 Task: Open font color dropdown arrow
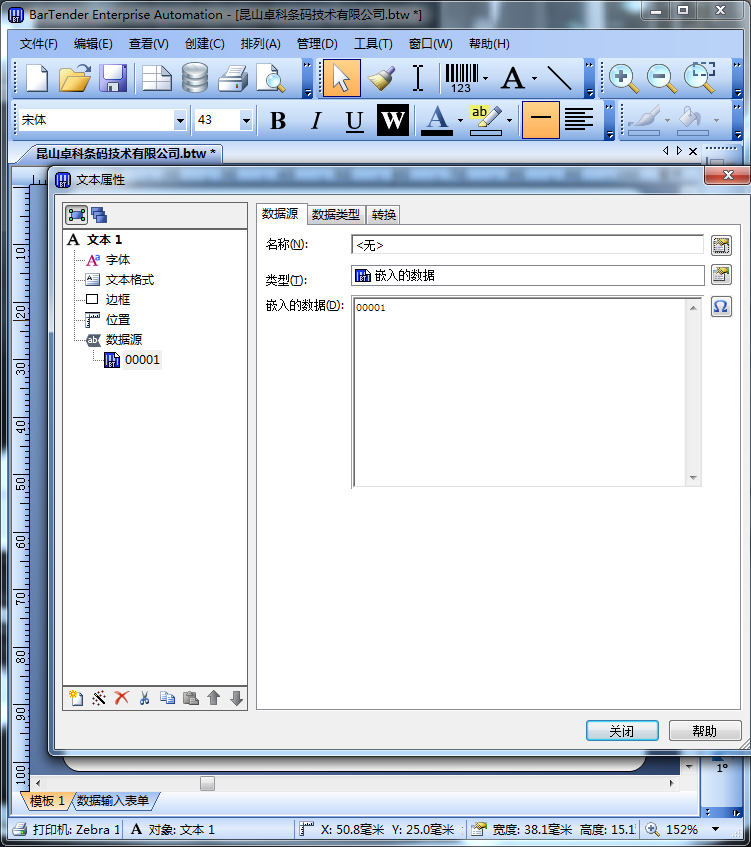click(460, 120)
